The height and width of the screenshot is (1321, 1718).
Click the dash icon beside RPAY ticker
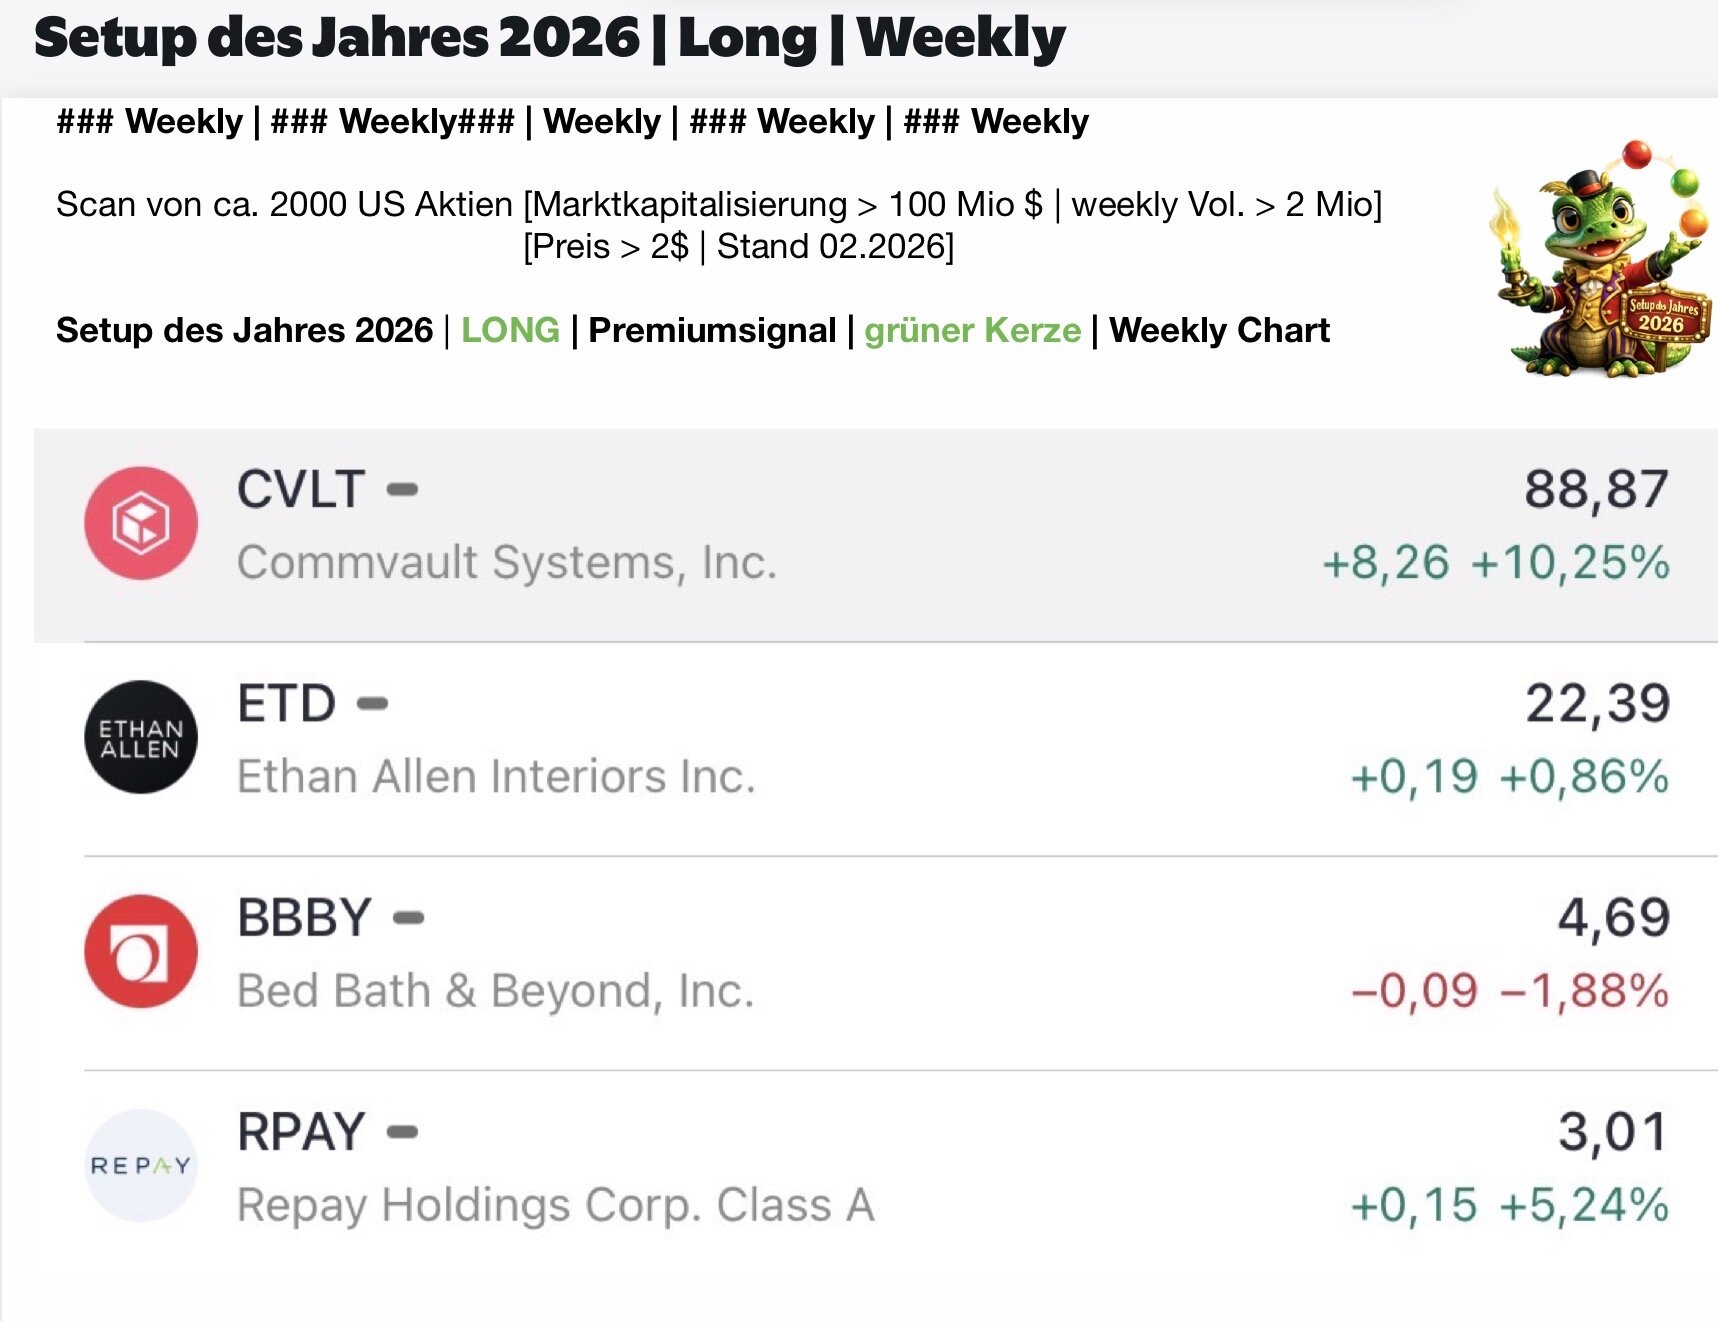click(x=402, y=1131)
